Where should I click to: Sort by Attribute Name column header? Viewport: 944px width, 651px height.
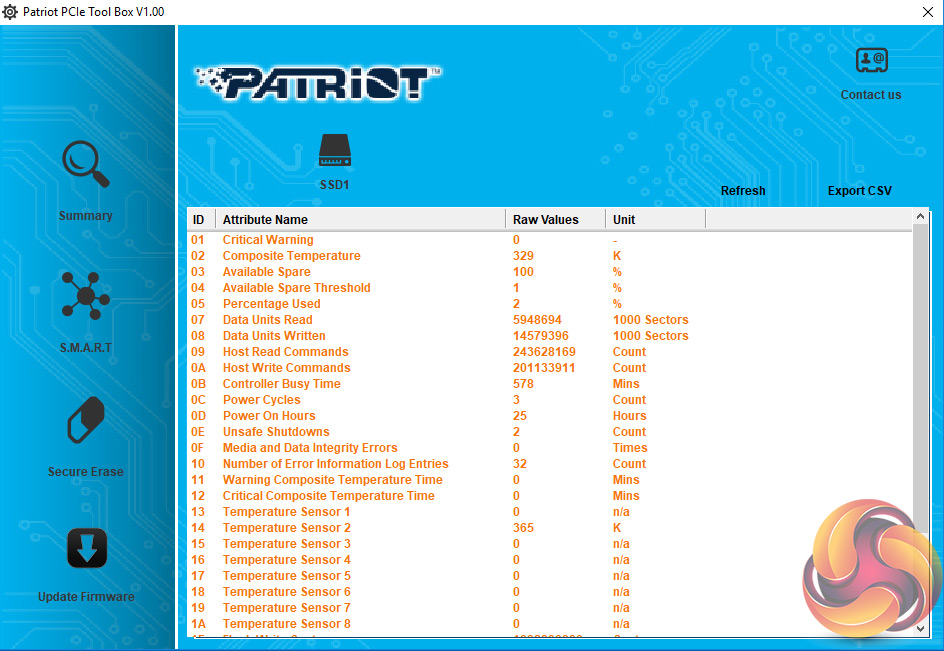[x=361, y=220]
